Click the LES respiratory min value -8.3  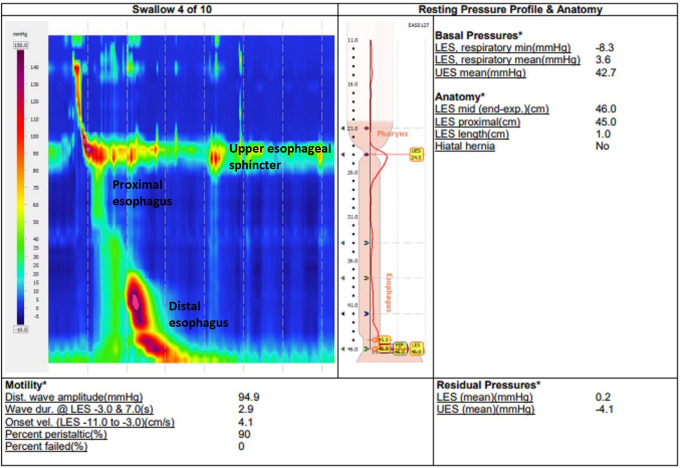(604, 48)
